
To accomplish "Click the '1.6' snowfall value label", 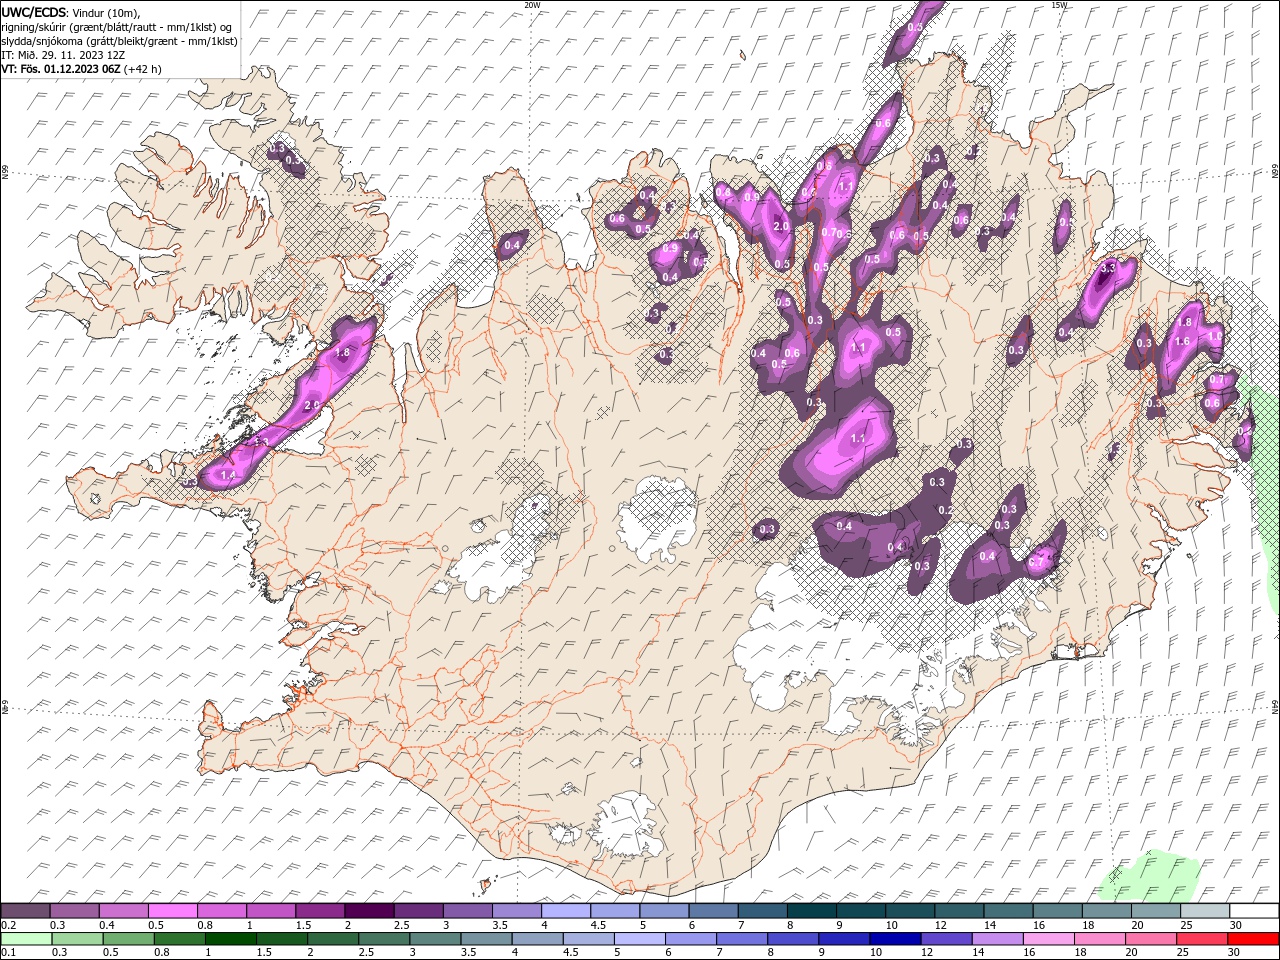I will [x=1182, y=341].
